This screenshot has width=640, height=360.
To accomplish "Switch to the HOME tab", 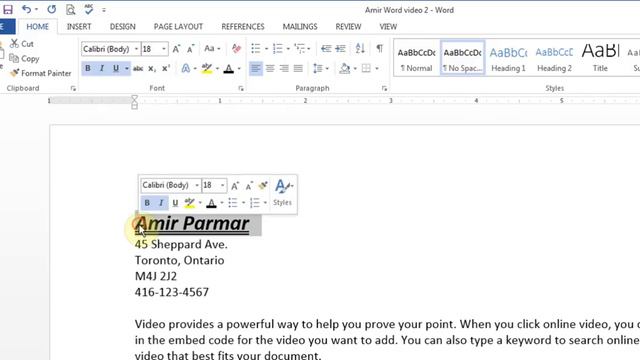I will click(x=38, y=27).
